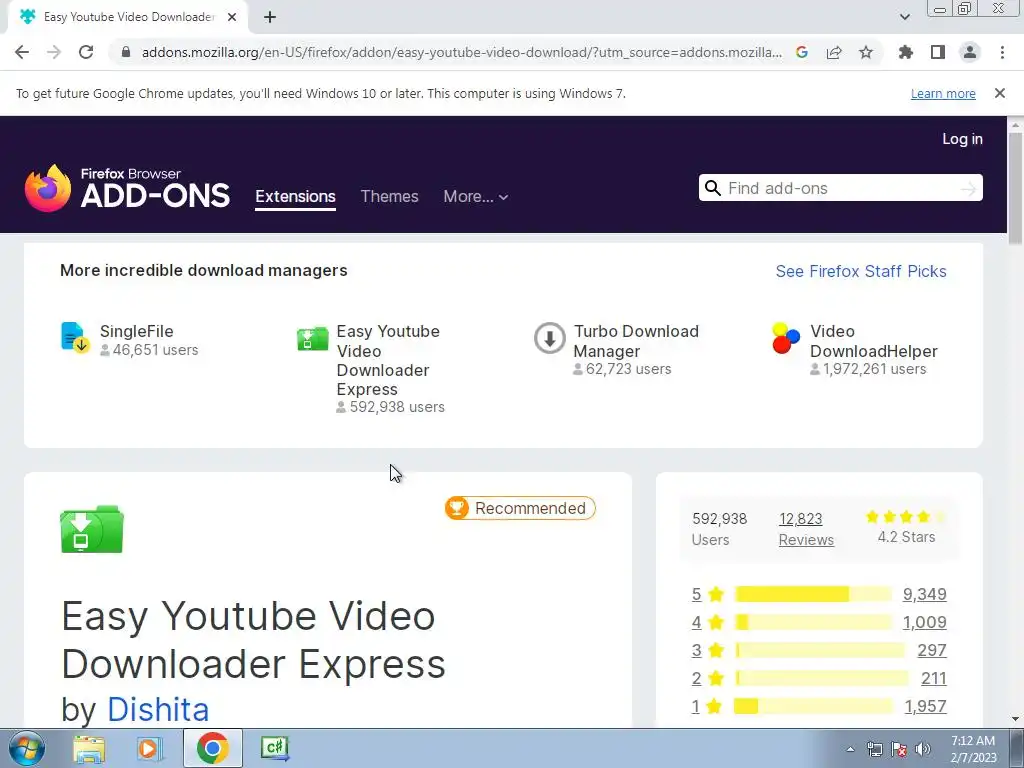Open Chrome three-dot menu

[x=1002, y=52]
